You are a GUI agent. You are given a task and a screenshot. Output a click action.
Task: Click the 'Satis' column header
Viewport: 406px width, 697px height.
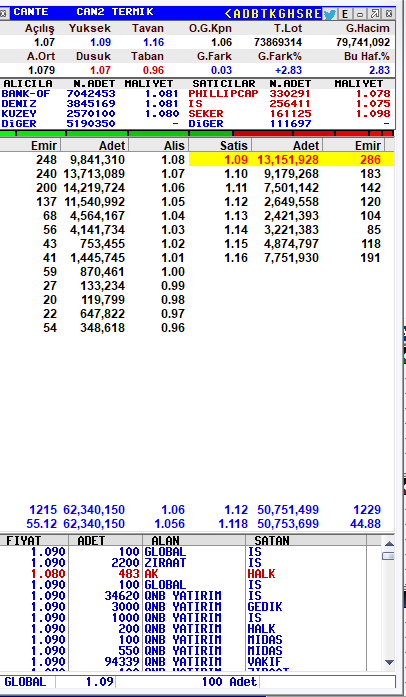[221, 145]
